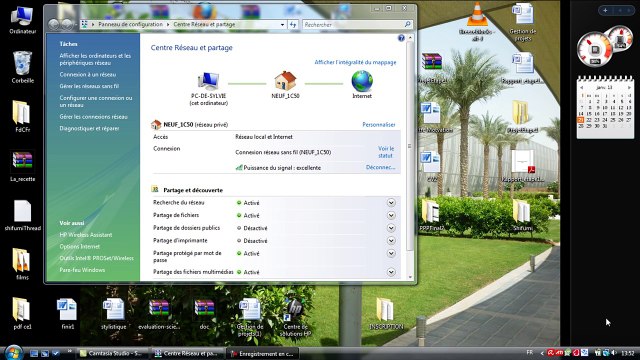640x360 pixels.
Task: Open Gérer les connexions réseau
Action: (x=93, y=117)
